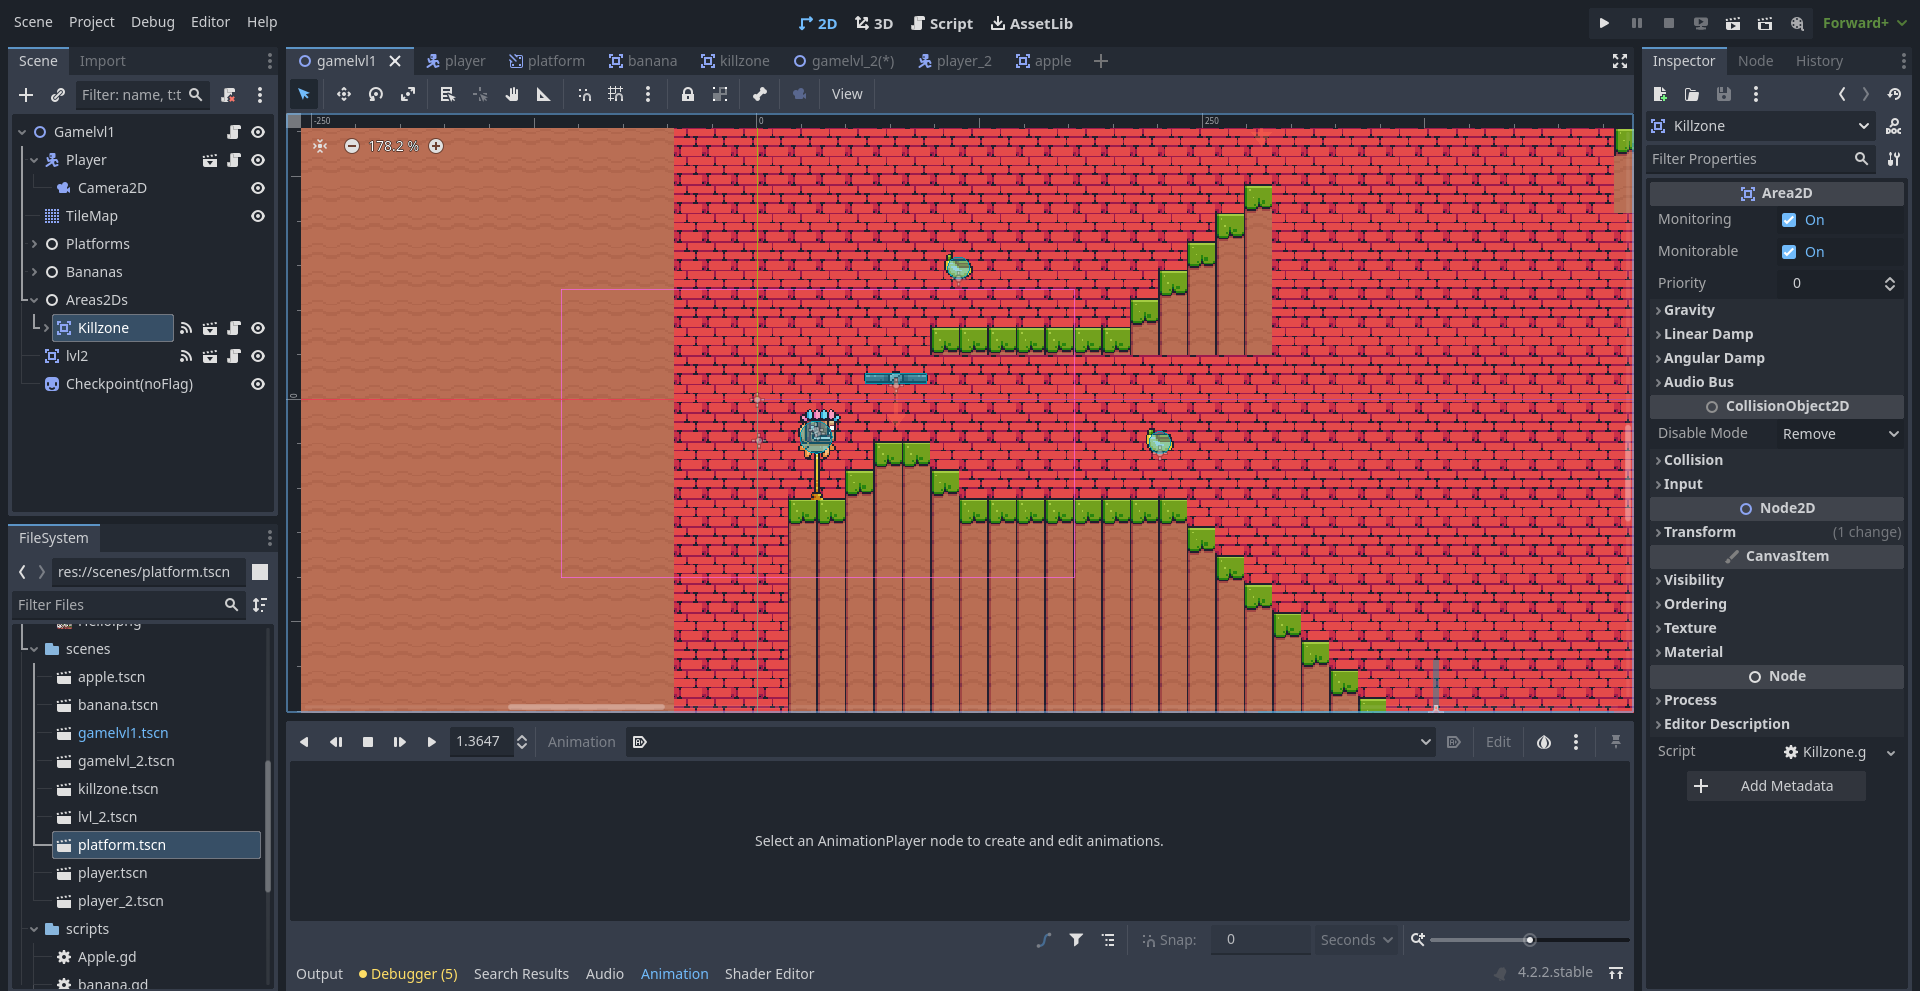Zoom out the 2D viewport
This screenshot has width=1920, height=991.
[x=352, y=146]
